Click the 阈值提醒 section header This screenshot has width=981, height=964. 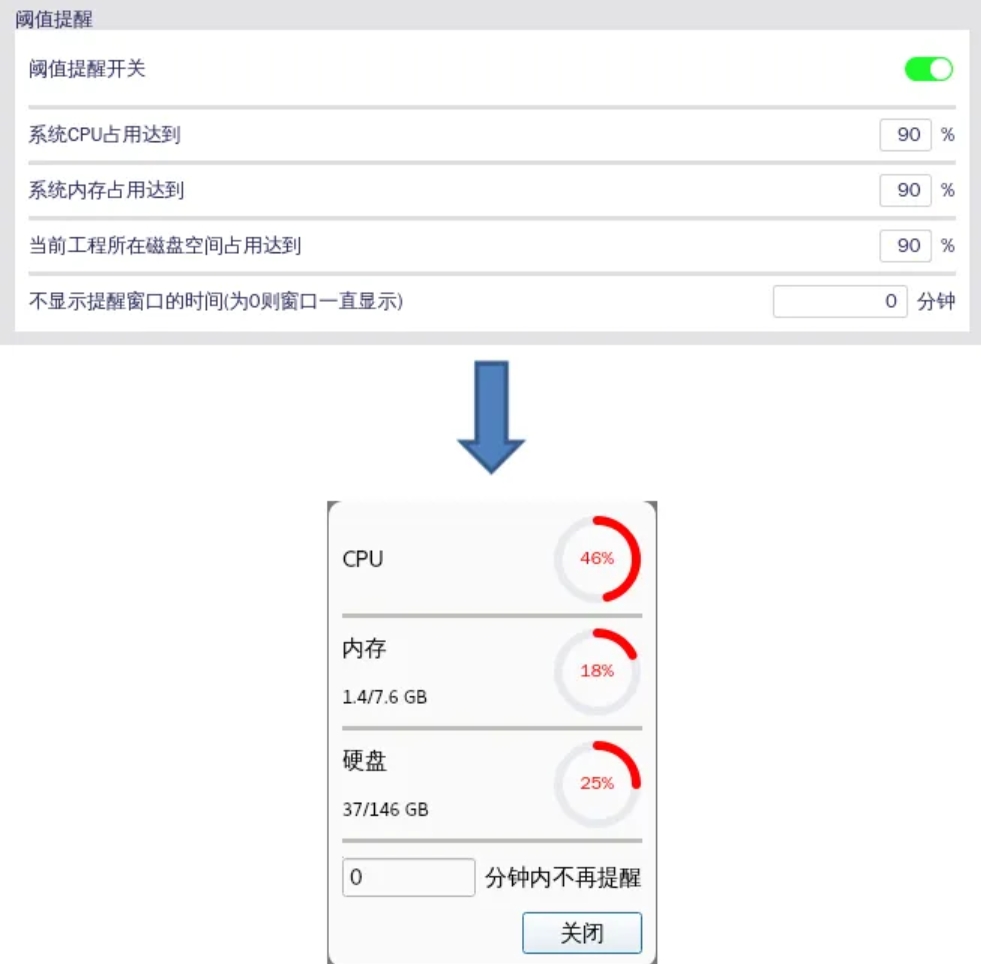tap(54, 19)
